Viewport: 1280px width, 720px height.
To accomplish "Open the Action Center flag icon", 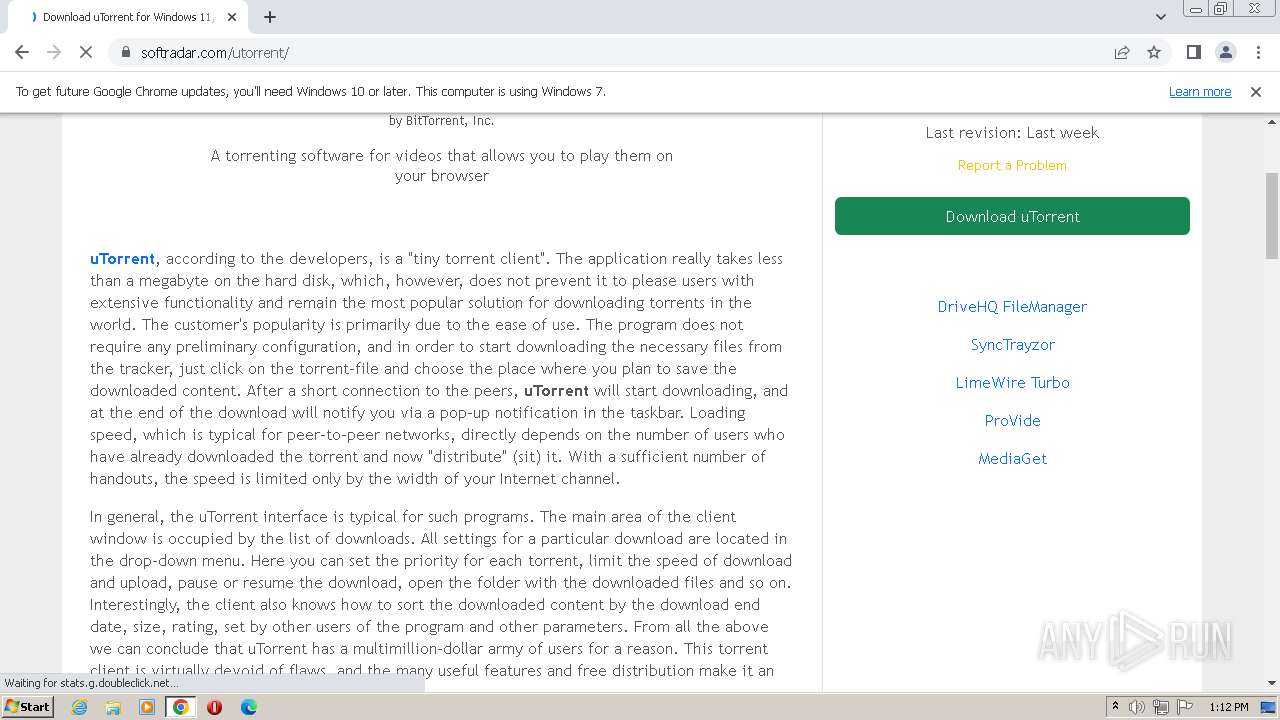I will [1185, 707].
